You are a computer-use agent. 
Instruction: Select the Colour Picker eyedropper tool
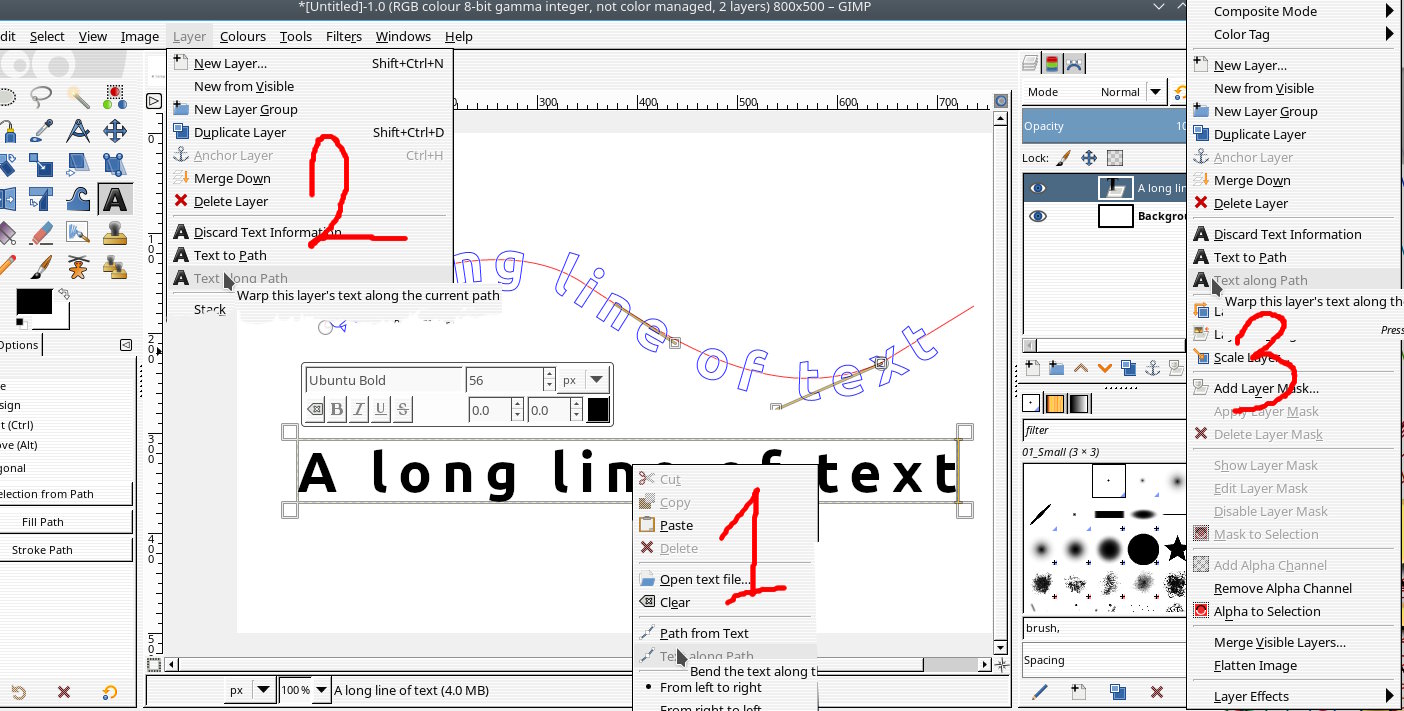pyautogui.click(x=41, y=131)
